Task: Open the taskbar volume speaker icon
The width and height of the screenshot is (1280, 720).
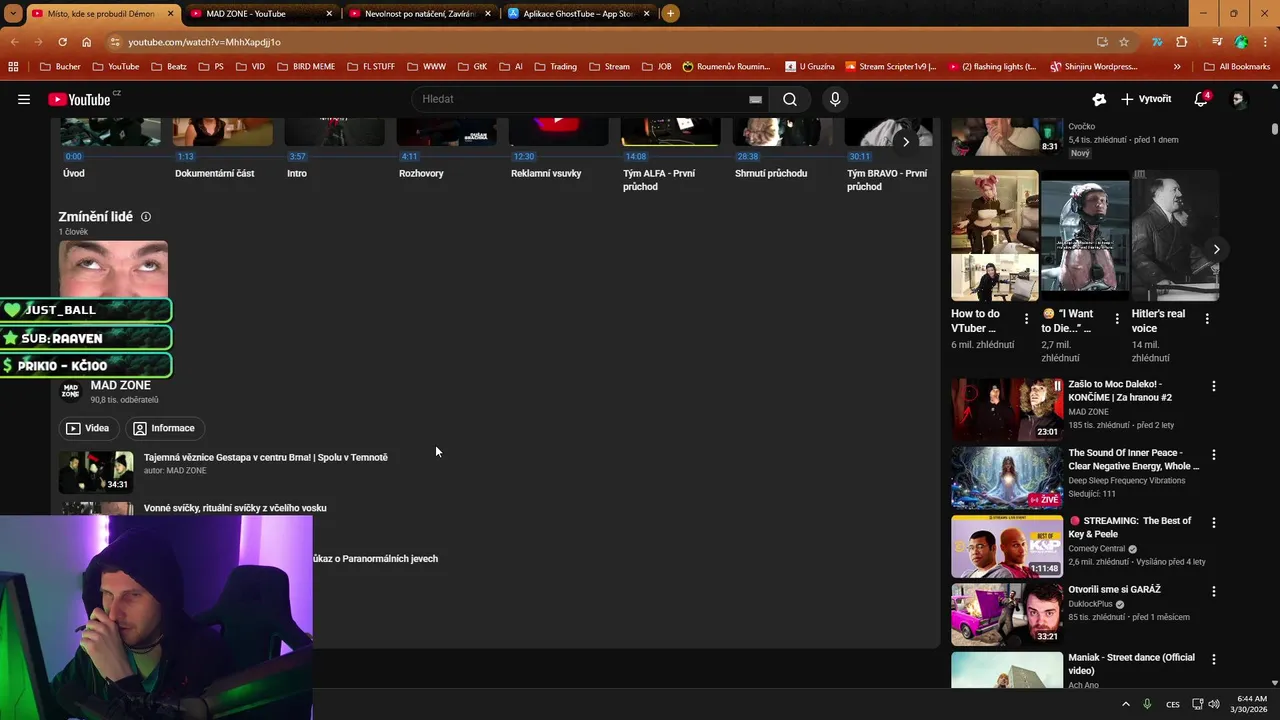Action: tap(1213, 704)
